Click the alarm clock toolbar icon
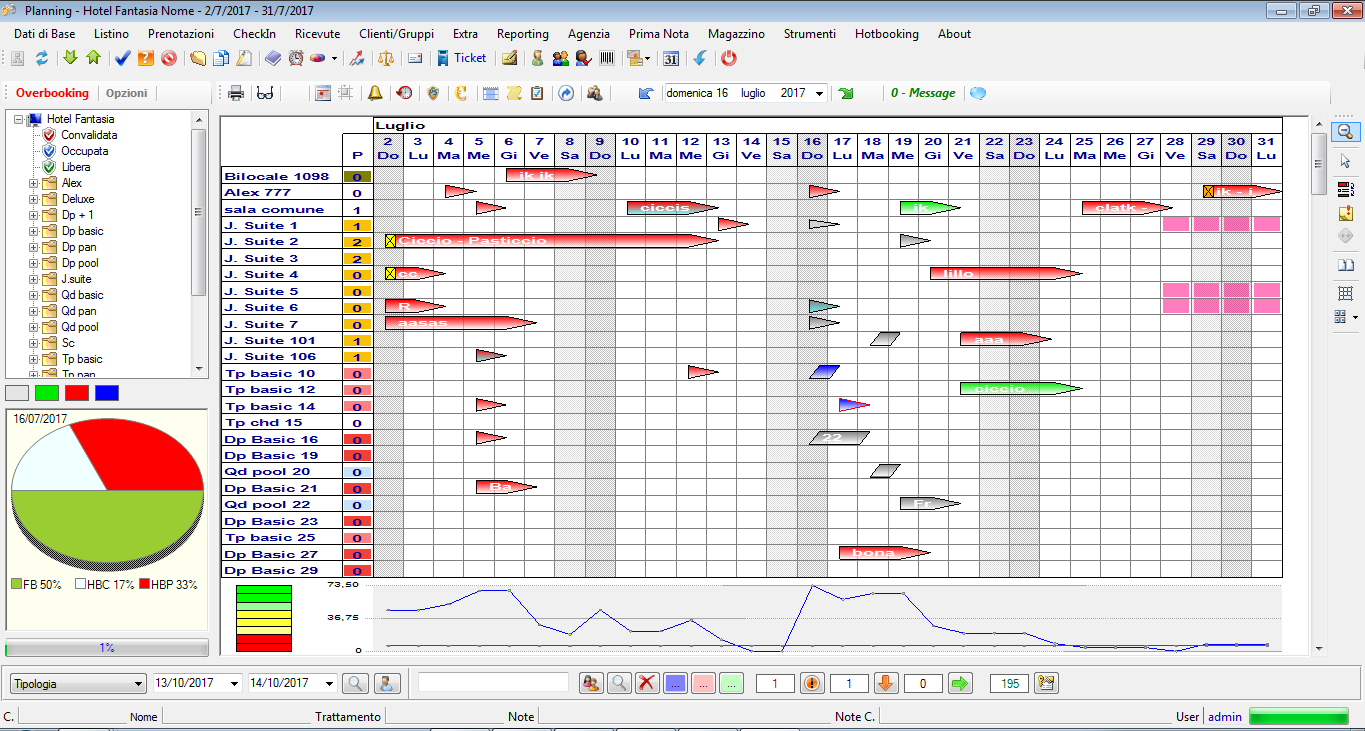The width and height of the screenshot is (1365, 731). click(296, 58)
